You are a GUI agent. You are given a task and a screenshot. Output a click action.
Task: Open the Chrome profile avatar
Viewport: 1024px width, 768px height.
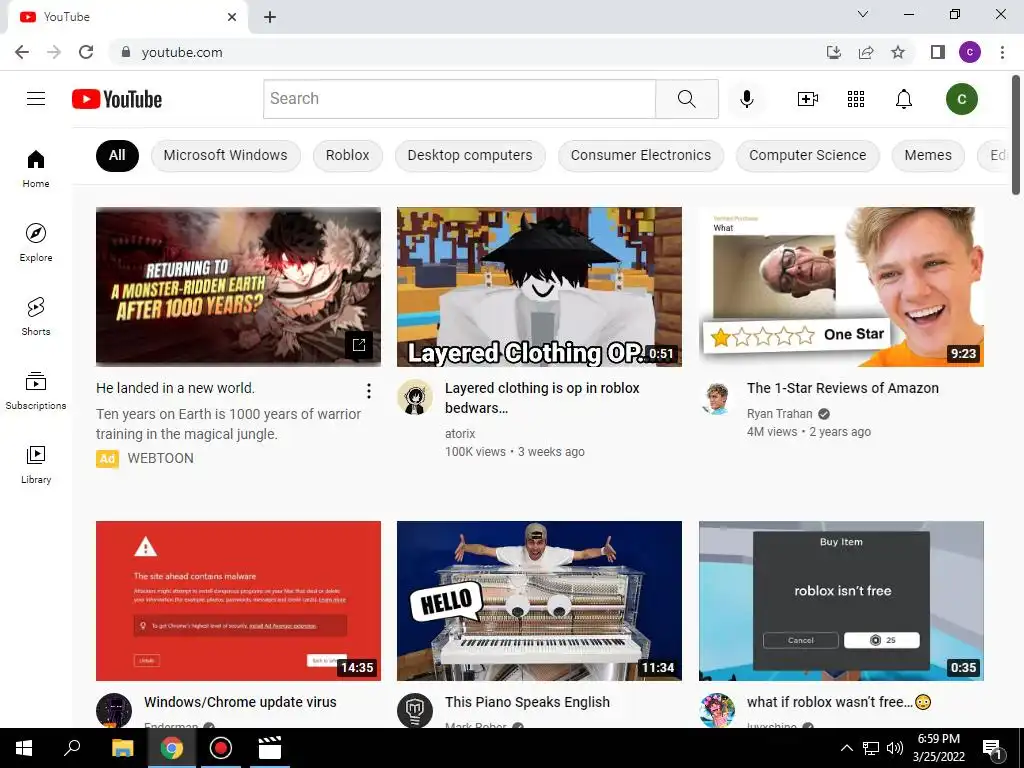click(970, 52)
